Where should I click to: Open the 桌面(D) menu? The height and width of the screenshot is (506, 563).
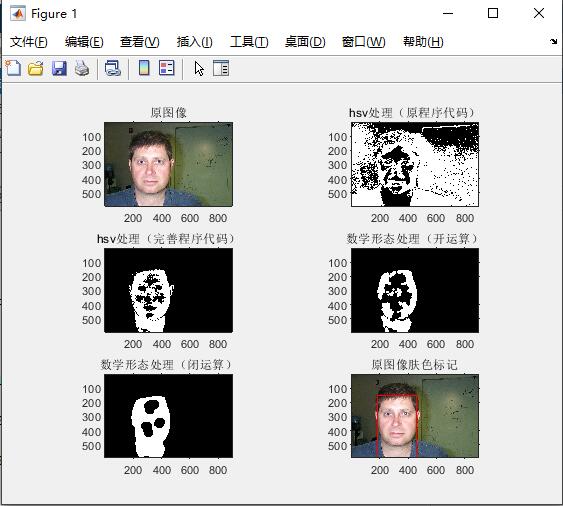(x=305, y=42)
